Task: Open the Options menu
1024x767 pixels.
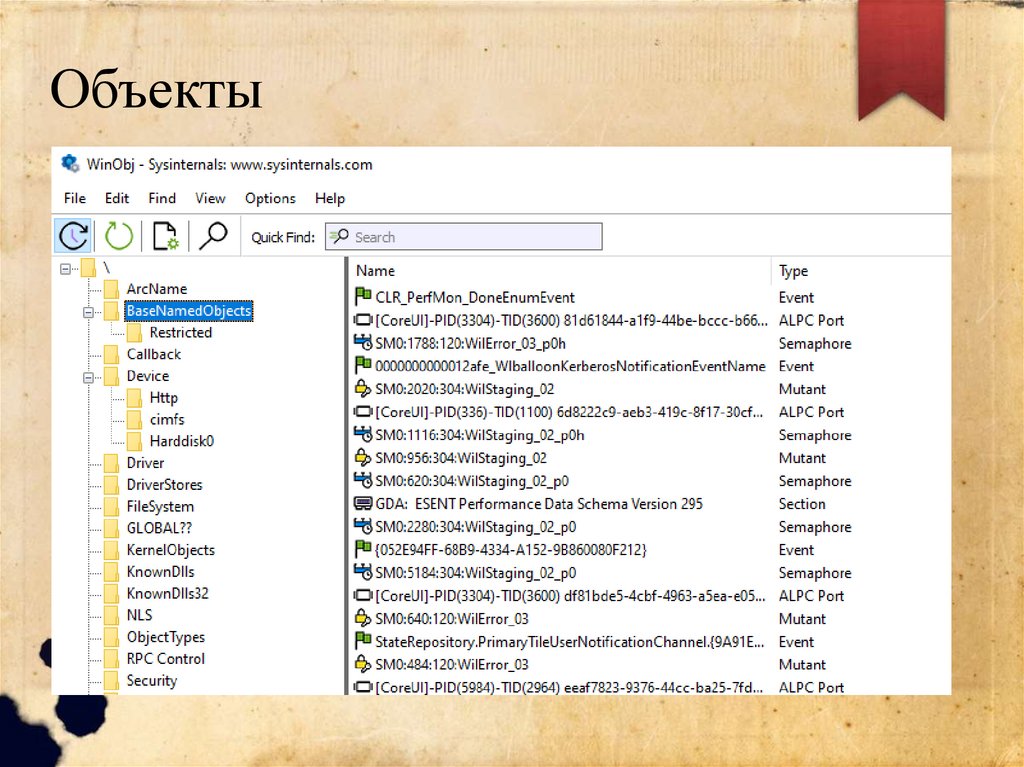Action: pos(270,198)
